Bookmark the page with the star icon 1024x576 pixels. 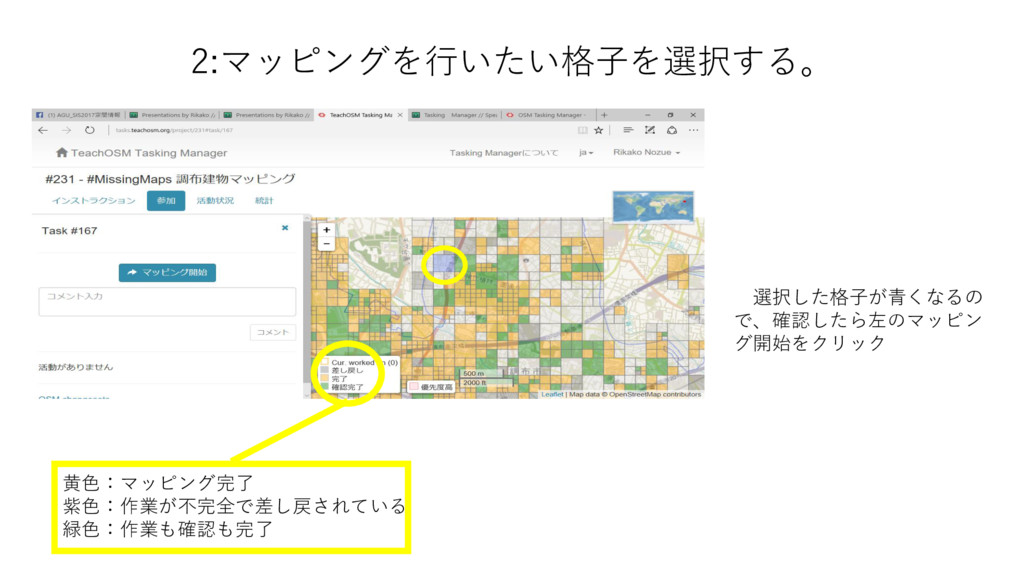tap(598, 131)
